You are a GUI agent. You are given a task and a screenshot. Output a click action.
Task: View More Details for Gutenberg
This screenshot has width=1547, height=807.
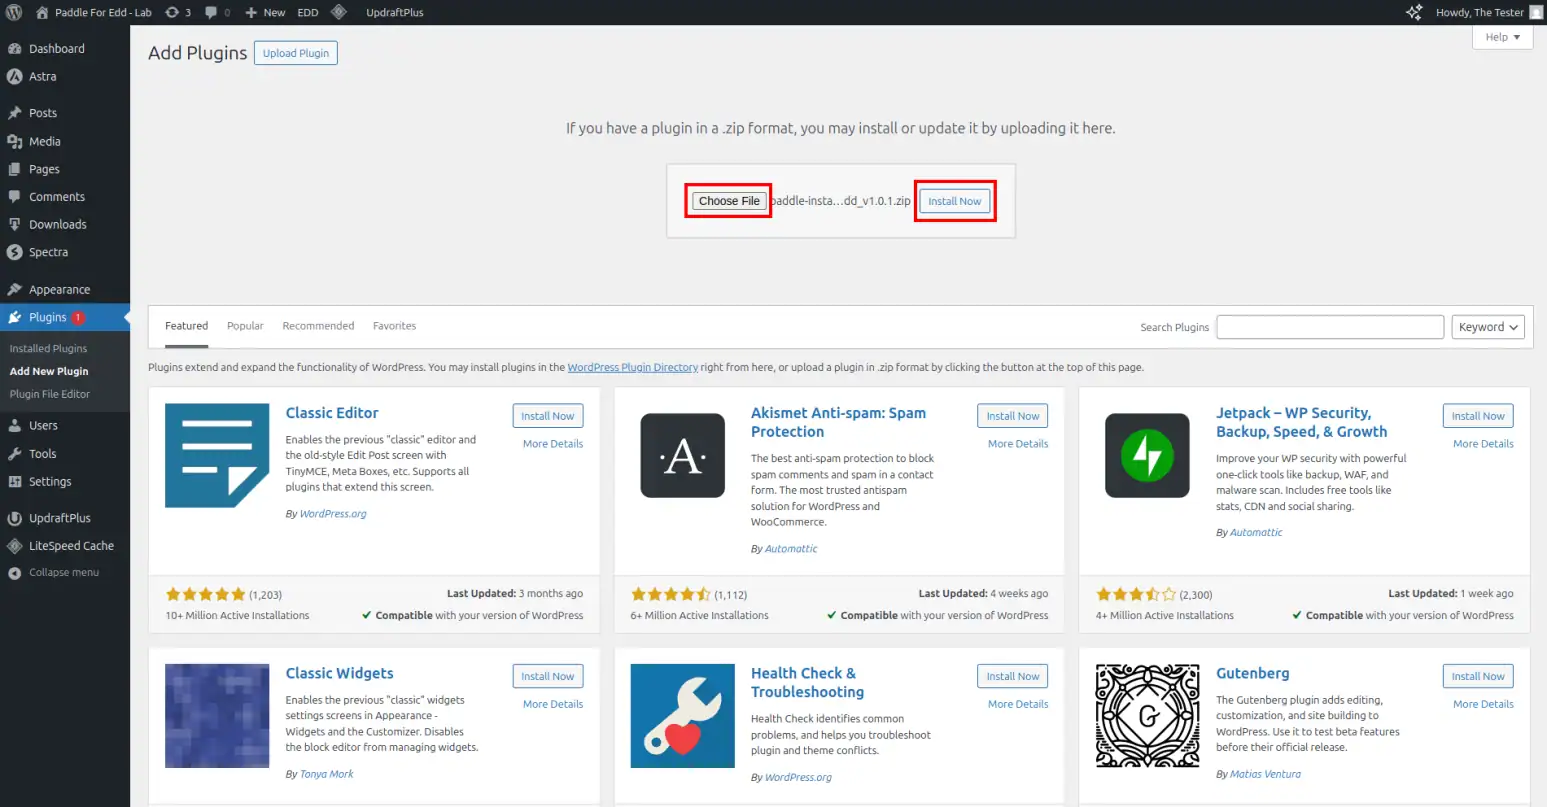coord(1483,704)
